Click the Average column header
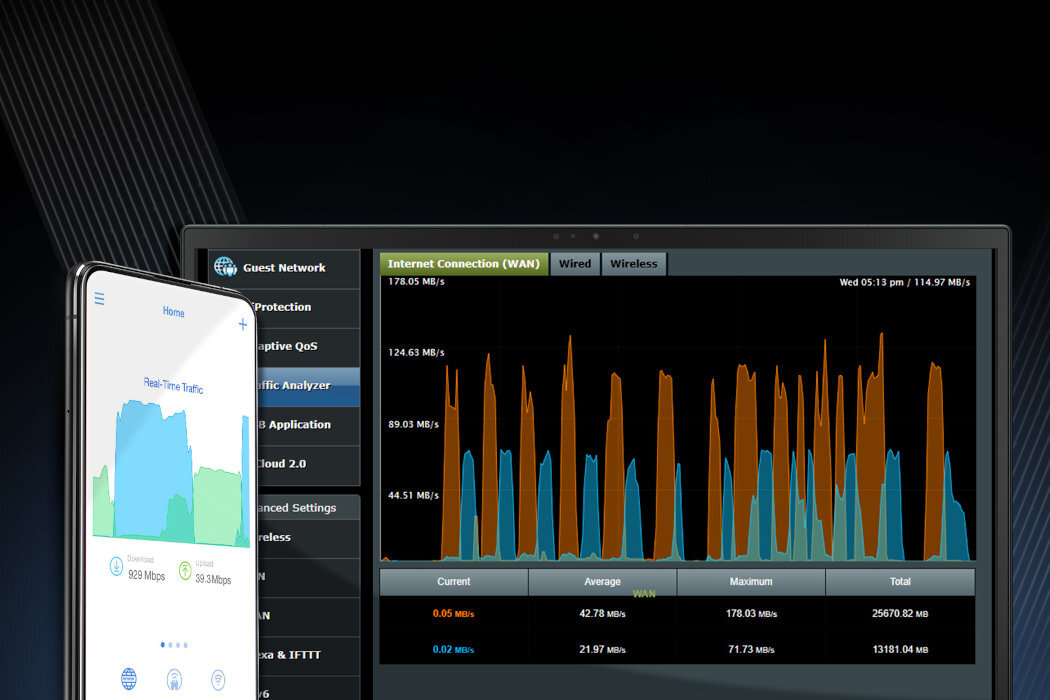The width and height of the screenshot is (1050, 700). point(602,581)
